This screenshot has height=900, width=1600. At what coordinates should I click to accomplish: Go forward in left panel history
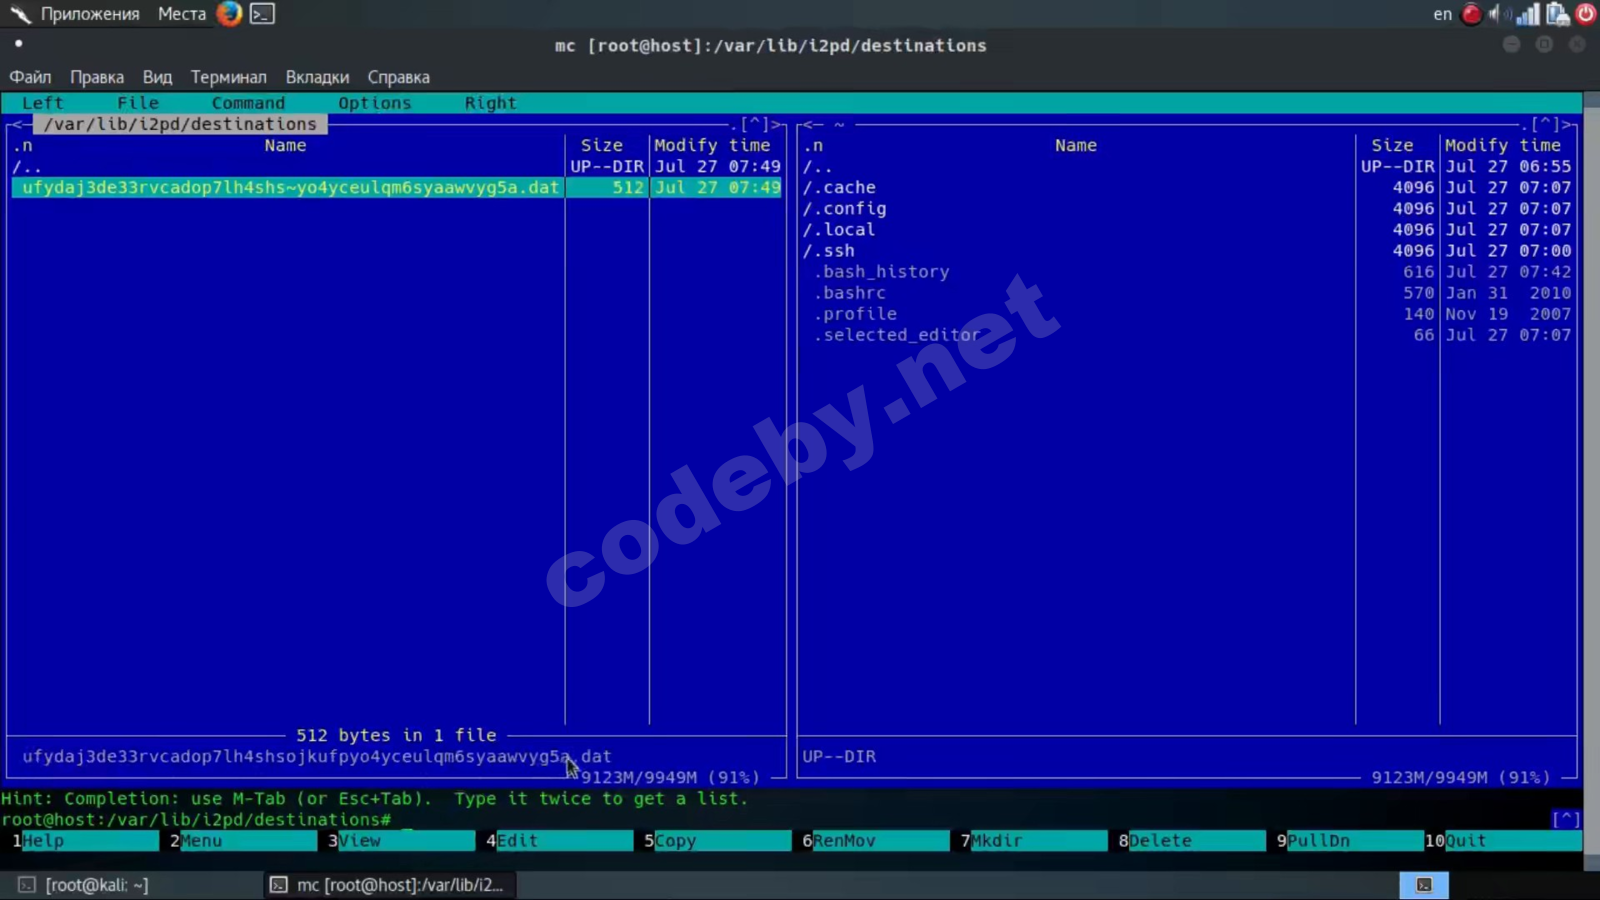776,124
